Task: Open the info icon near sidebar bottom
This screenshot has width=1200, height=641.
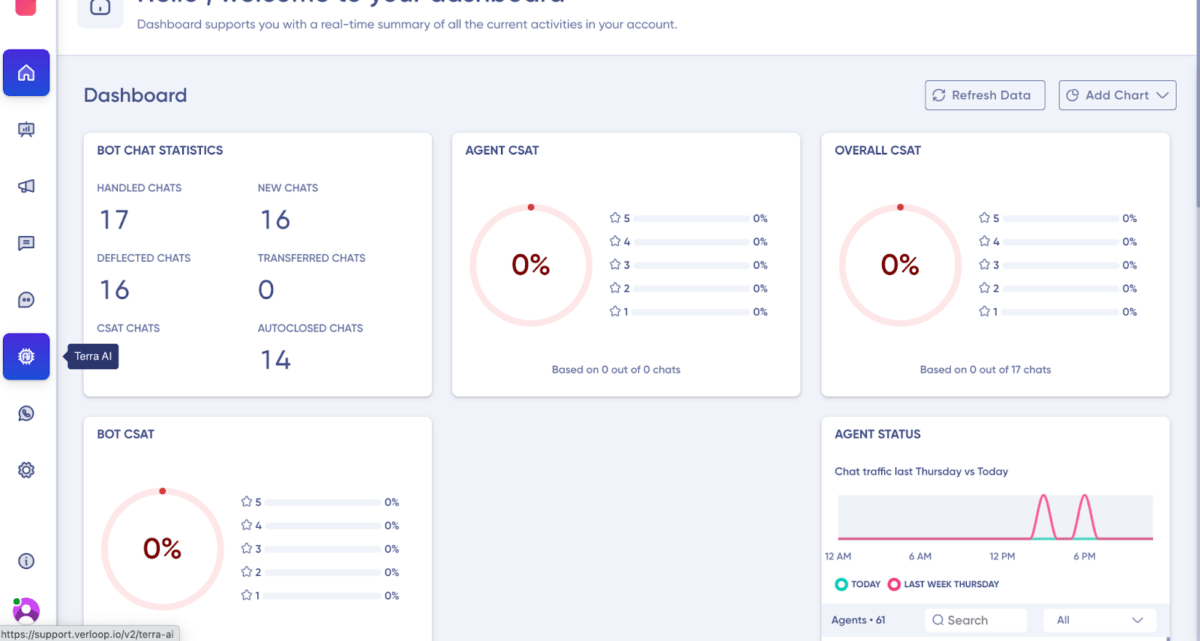Action: (x=26, y=561)
